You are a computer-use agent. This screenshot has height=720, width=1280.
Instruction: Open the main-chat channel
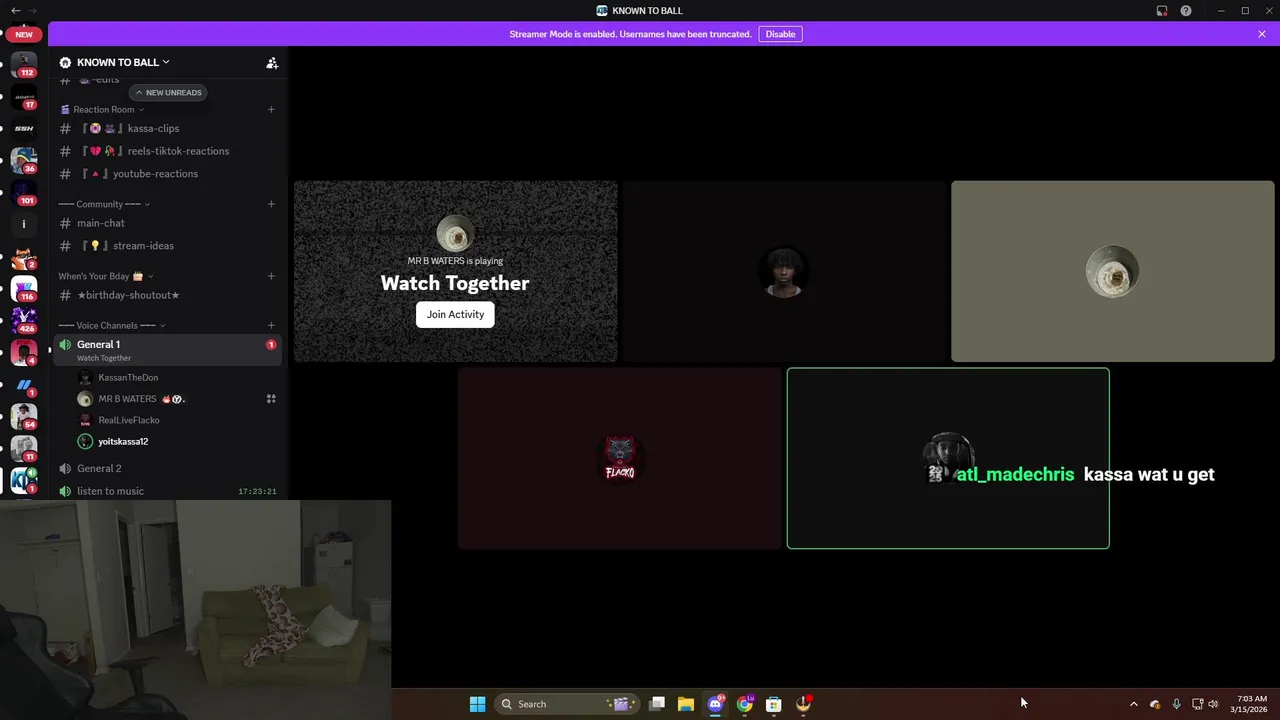point(168,223)
